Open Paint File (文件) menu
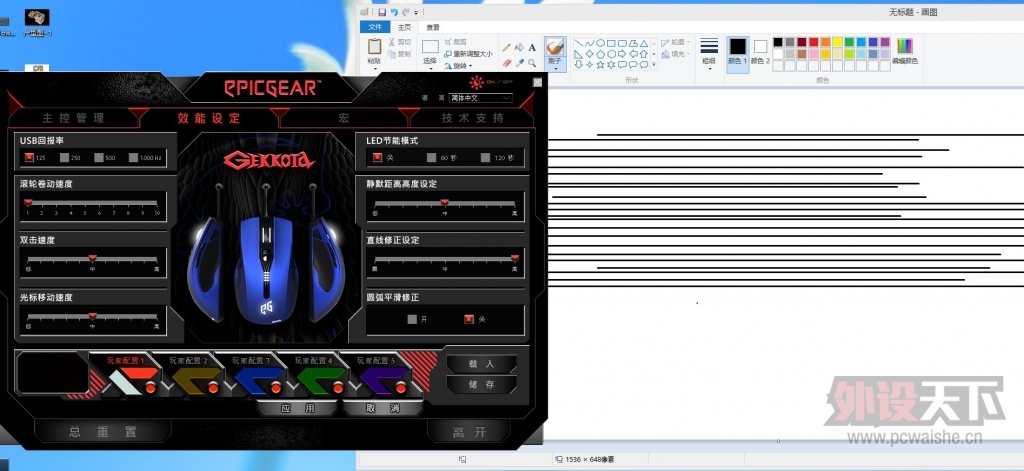1024x471 pixels. pyautogui.click(x=375, y=27)
